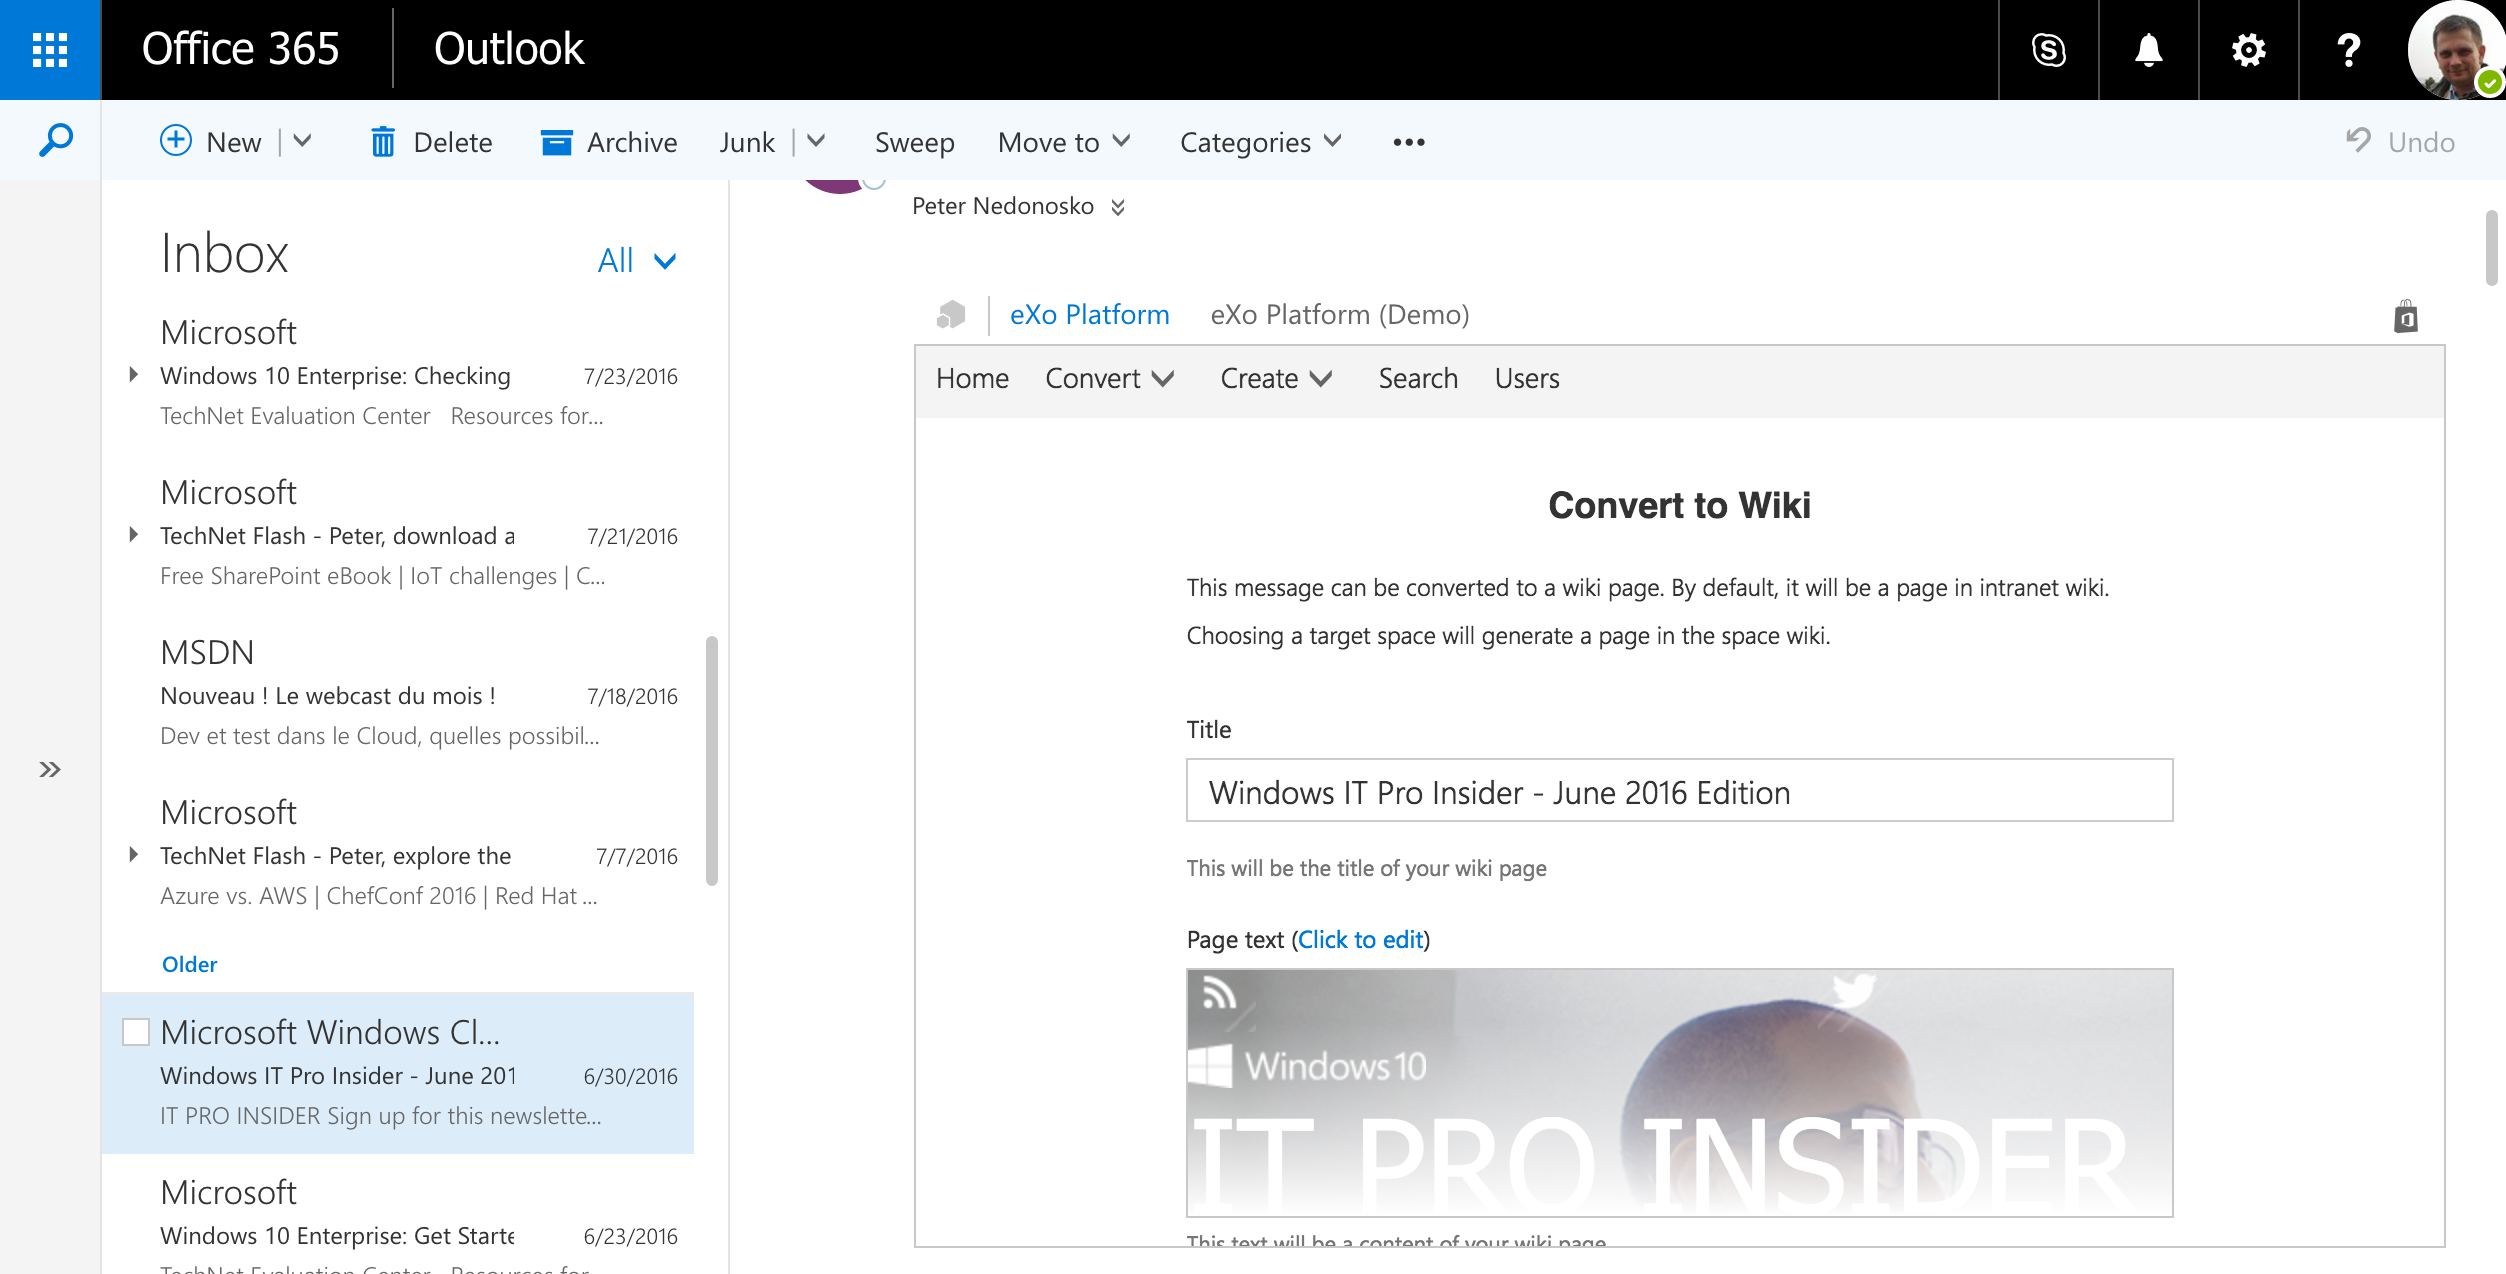
Task: Open Skype from the top bar
Action: [2048, 50]
